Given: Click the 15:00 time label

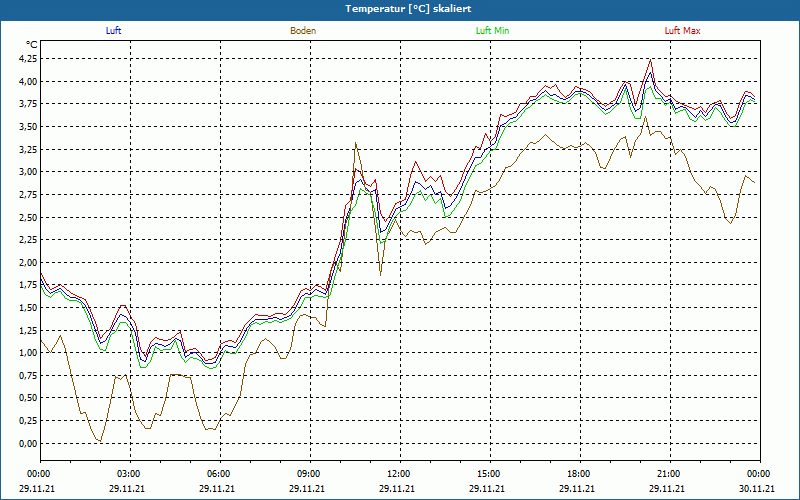Looking at the screenshot, I should point(490,474).
